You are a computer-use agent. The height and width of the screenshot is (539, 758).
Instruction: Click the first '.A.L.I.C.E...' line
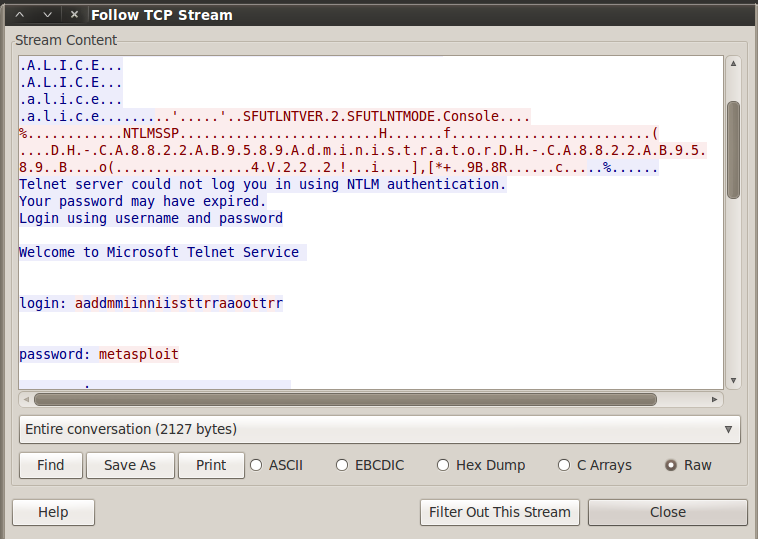71,65
